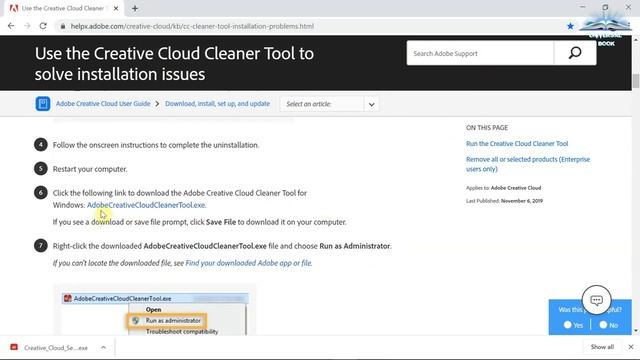Click the Creative_Cloud_Se...exe downloaded file
The image size is (640, 360).
pos(56,348)
